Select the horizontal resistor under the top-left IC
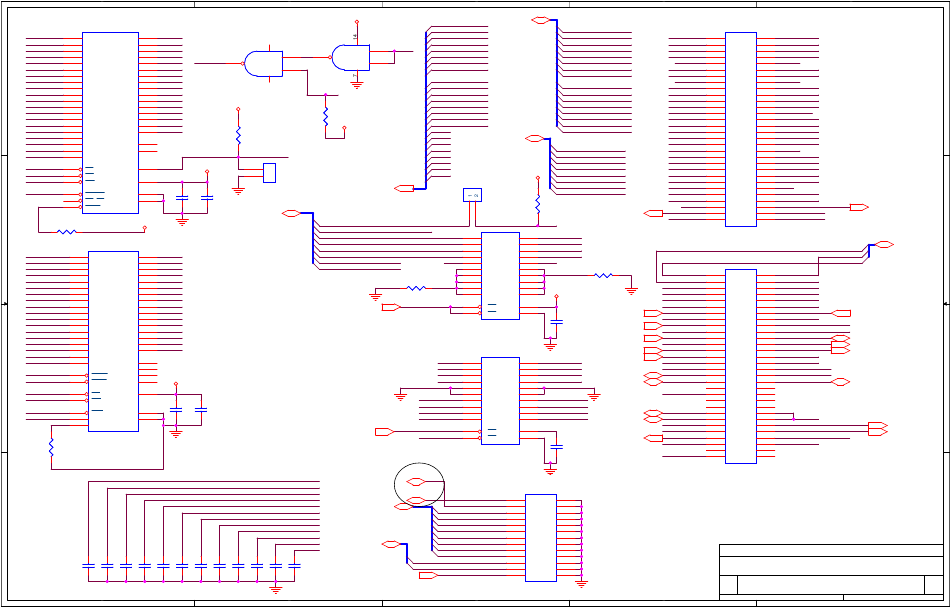The width and height of the screenshot is (950, 607). [x=67, y=232]
